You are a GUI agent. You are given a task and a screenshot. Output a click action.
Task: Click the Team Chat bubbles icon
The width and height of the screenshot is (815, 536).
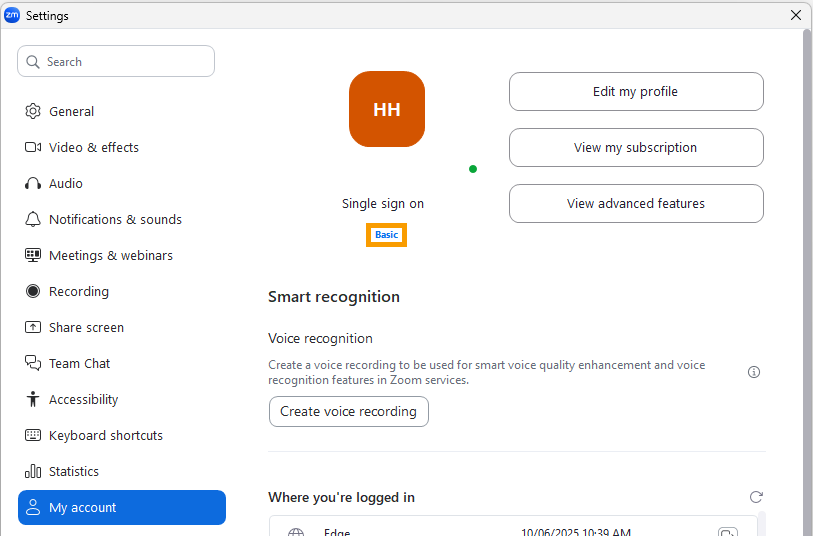point(33,363)
